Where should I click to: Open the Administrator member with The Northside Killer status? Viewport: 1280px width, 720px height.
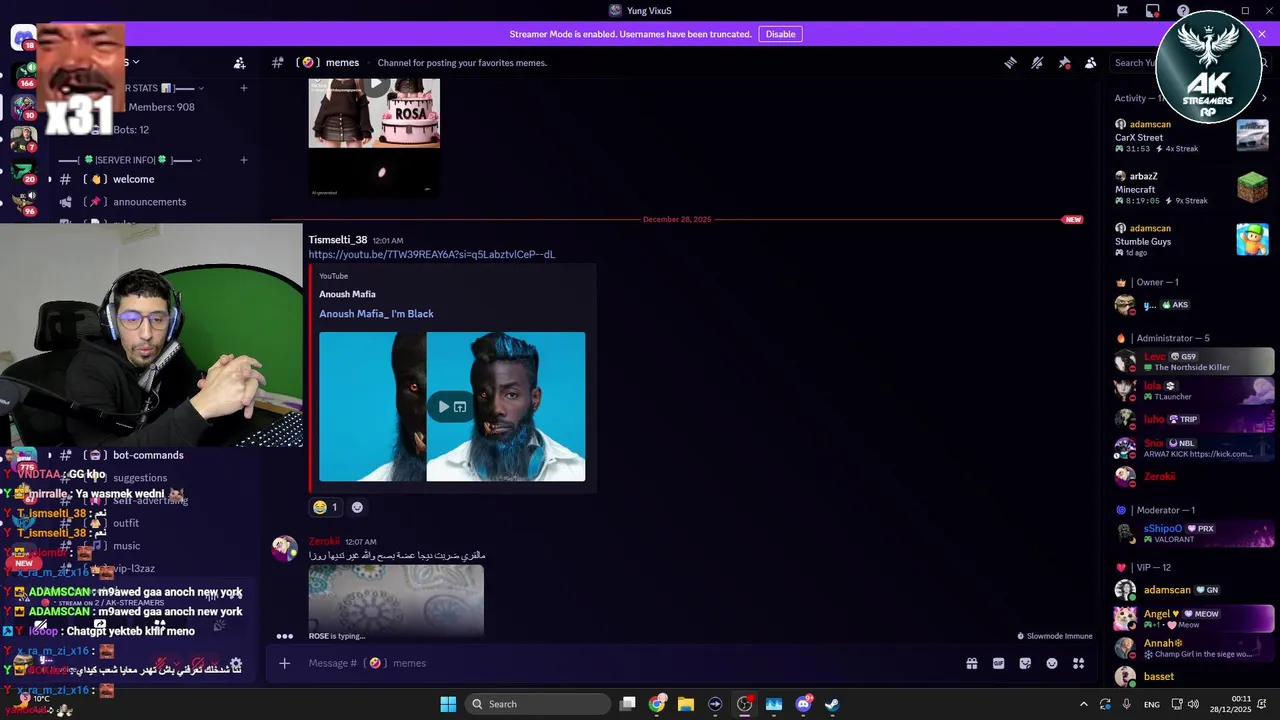(x=1192, y=362)
